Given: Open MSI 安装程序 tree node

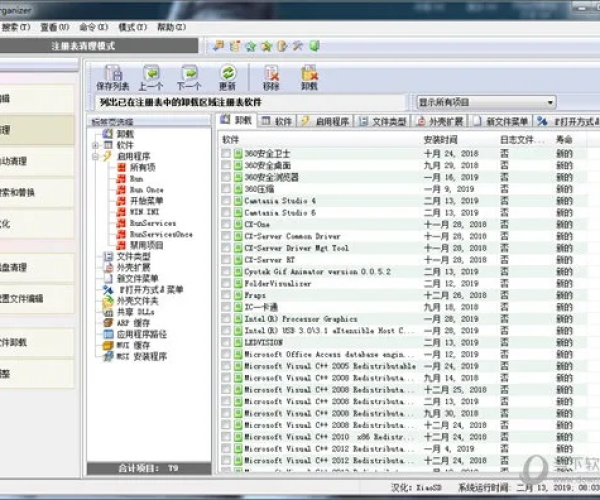Looking at the screenshot, I should point(141,357).
